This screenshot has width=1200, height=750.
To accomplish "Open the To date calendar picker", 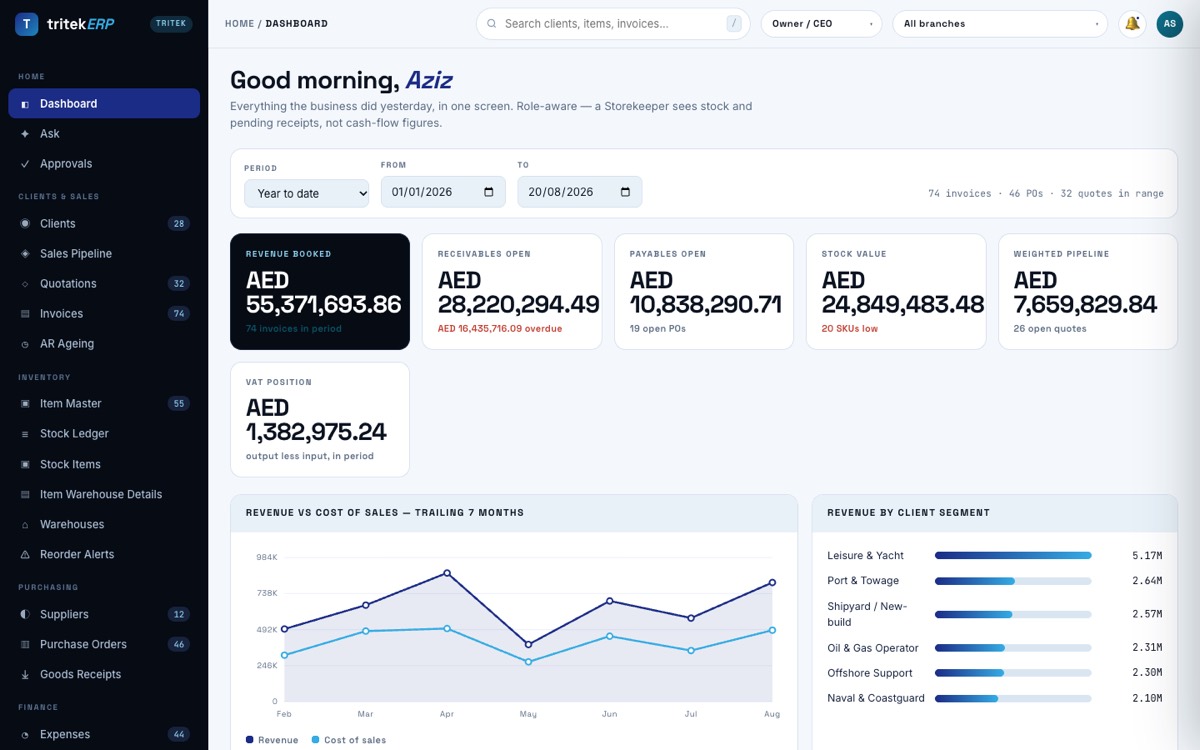I will [x=626, y=192].
